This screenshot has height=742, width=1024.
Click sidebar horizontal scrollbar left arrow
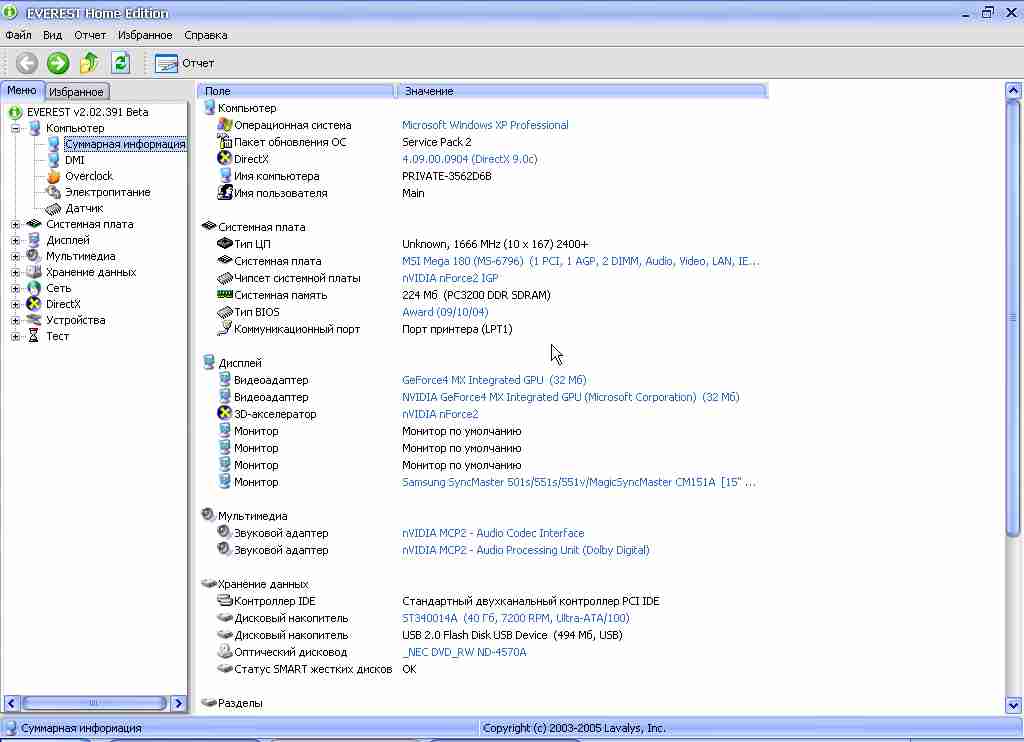[x=11, y=703]
